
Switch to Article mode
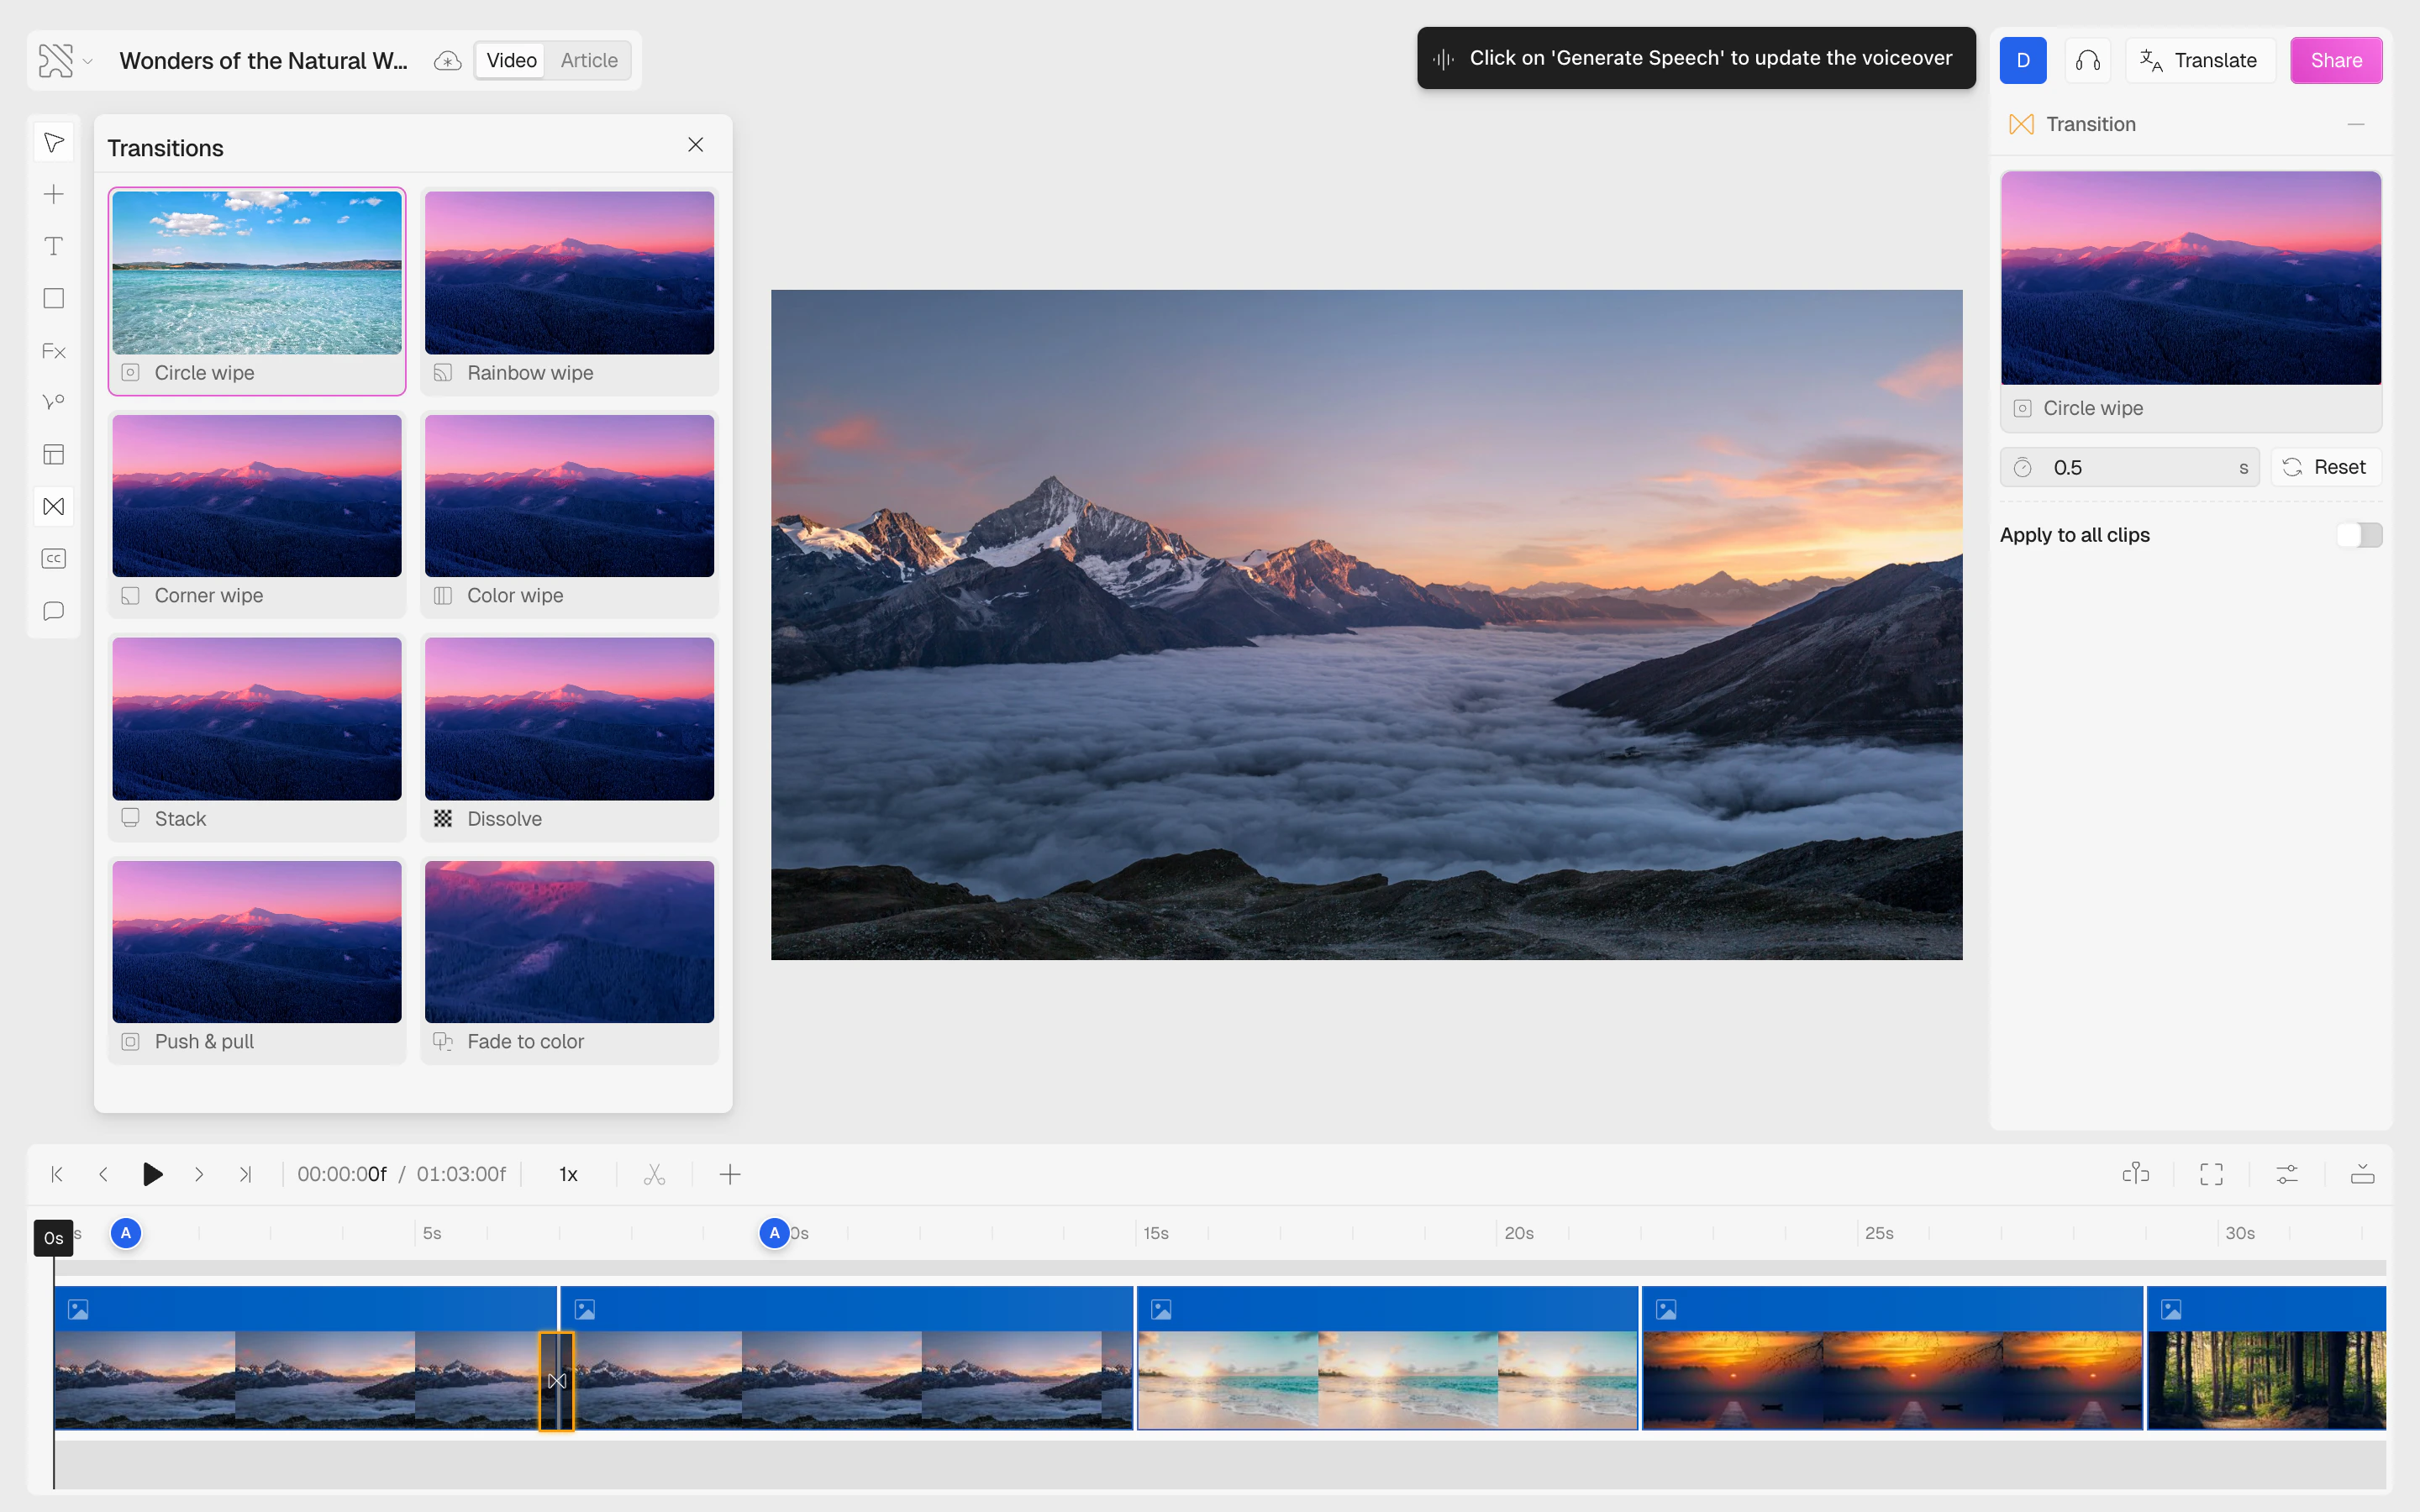click(588, 60)
